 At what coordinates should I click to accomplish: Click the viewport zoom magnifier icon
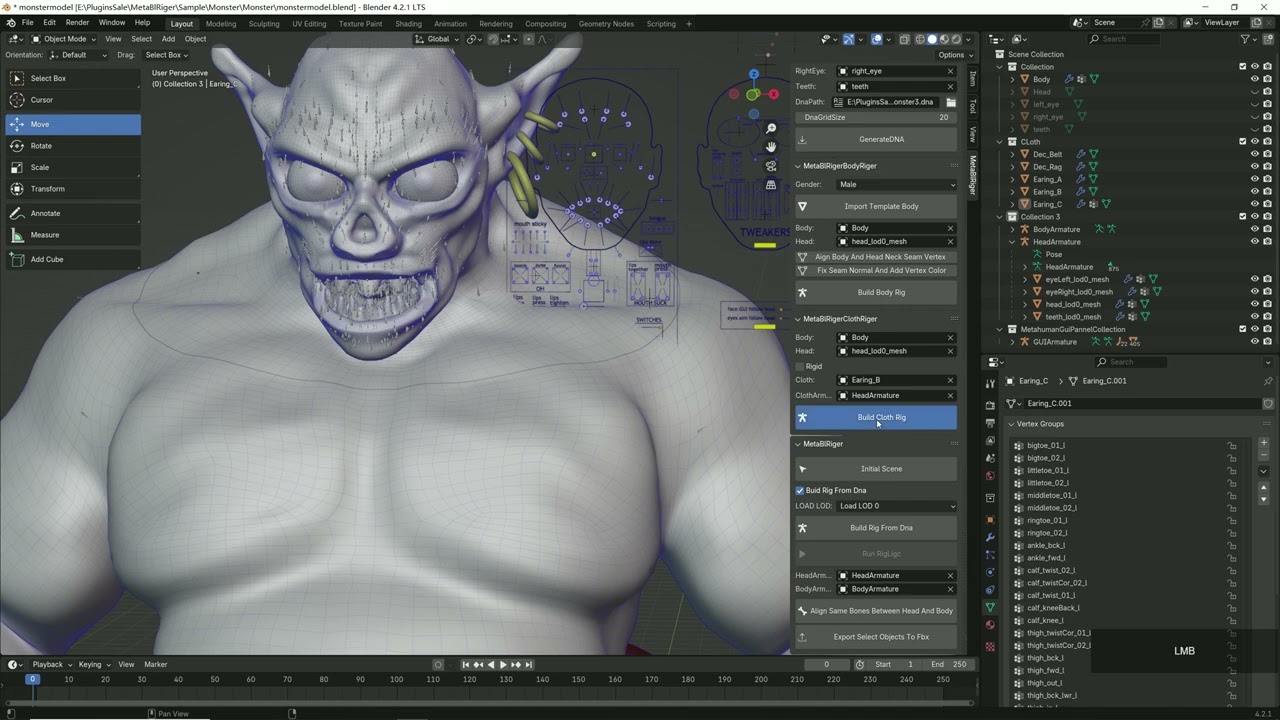click(x=771, y=129)
